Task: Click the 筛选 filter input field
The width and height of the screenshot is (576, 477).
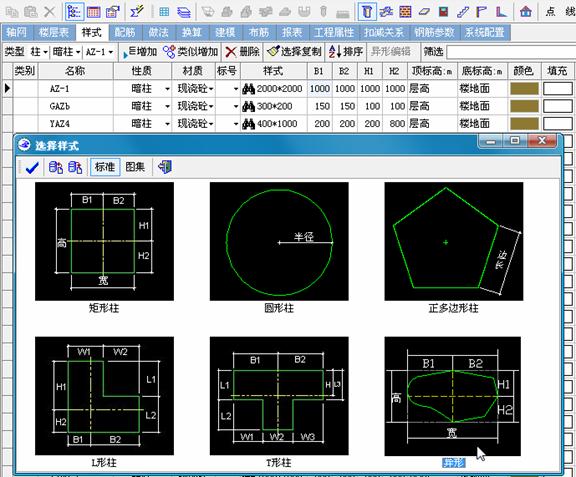Action: click(x=511, y=52)
